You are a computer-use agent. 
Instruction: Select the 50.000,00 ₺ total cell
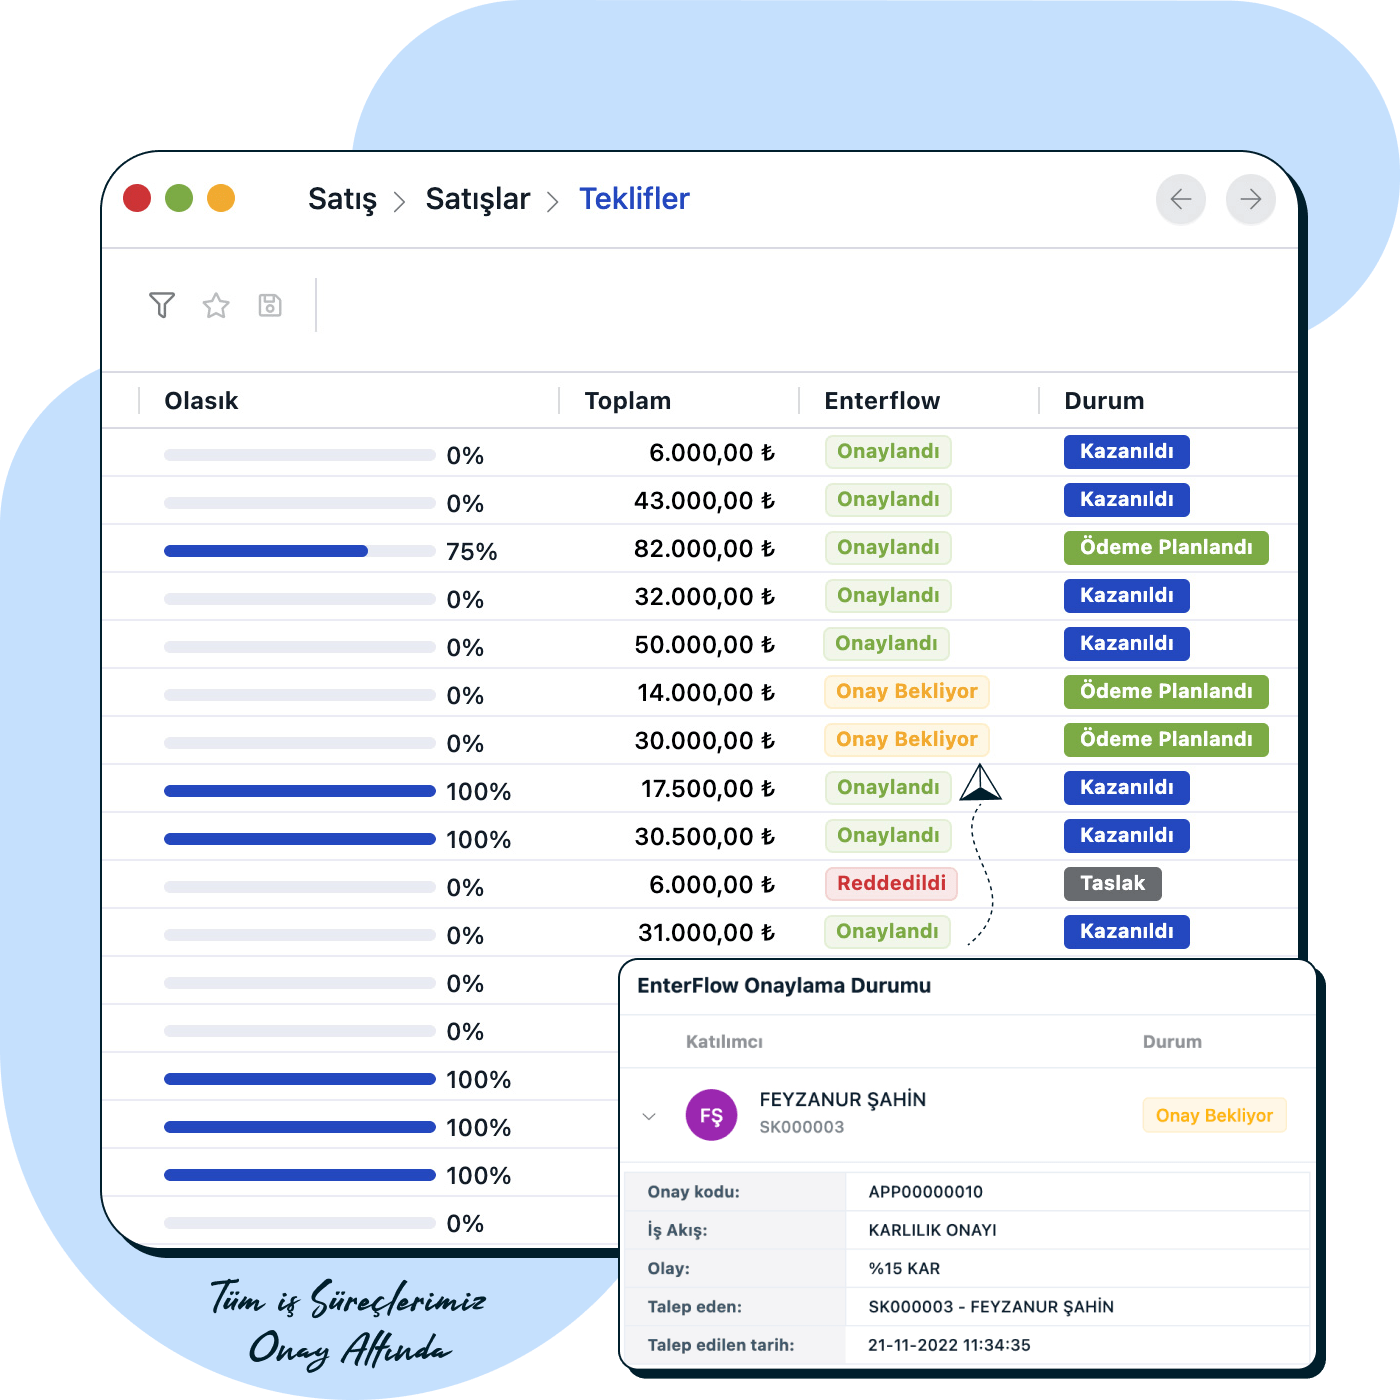coord(705,644)
